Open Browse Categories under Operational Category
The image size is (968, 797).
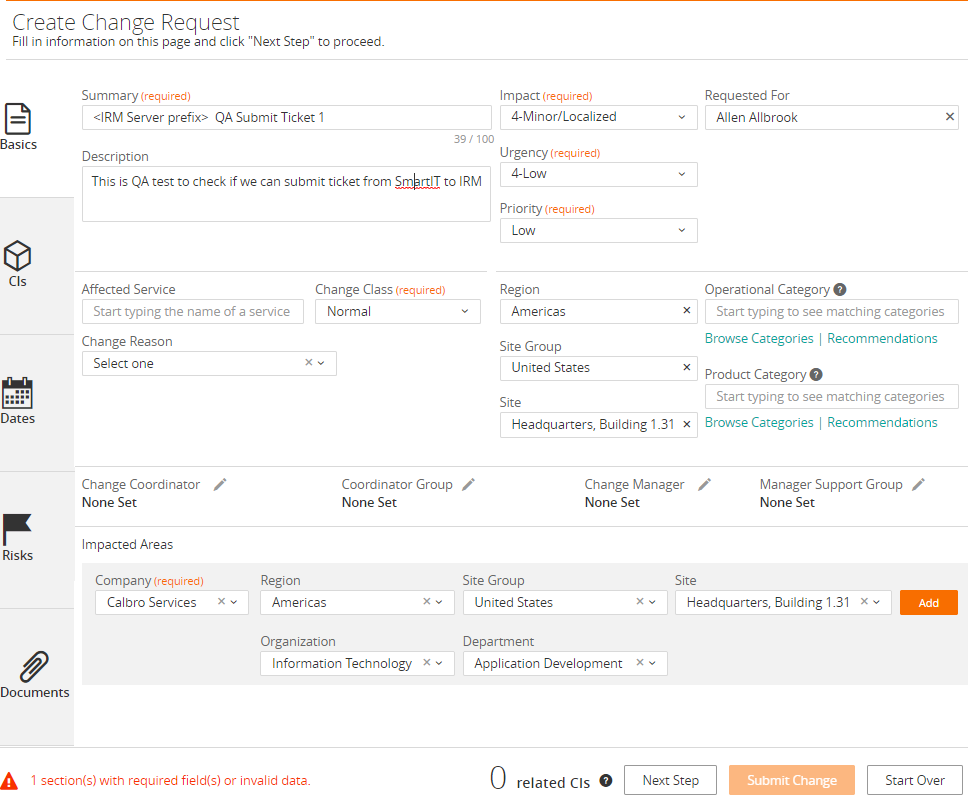click(x=759, y=338)
